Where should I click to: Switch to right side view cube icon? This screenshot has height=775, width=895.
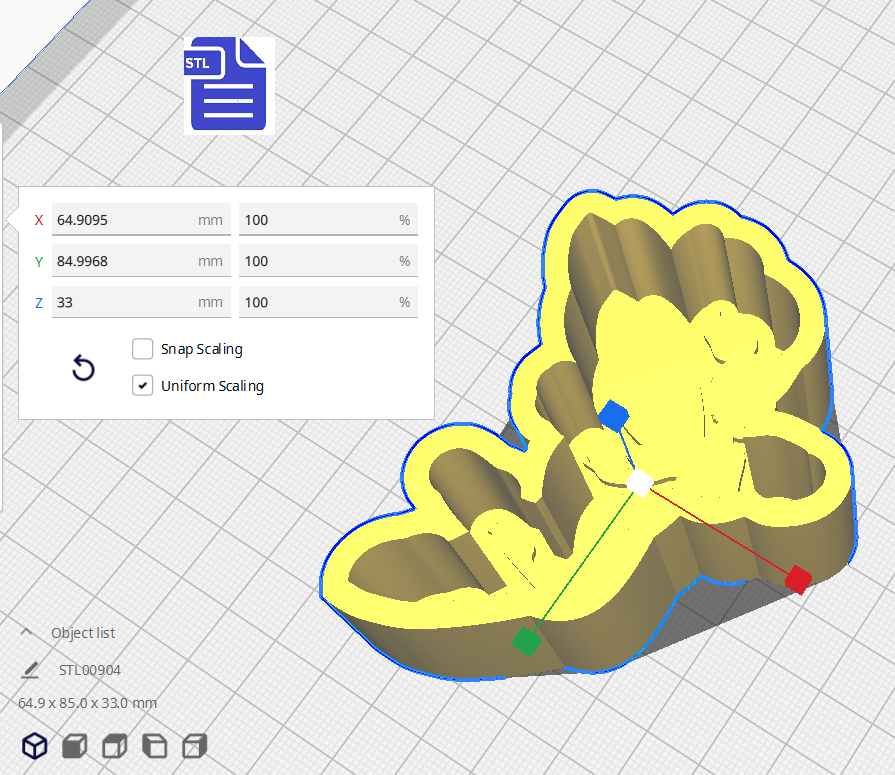tap(195, 746)
